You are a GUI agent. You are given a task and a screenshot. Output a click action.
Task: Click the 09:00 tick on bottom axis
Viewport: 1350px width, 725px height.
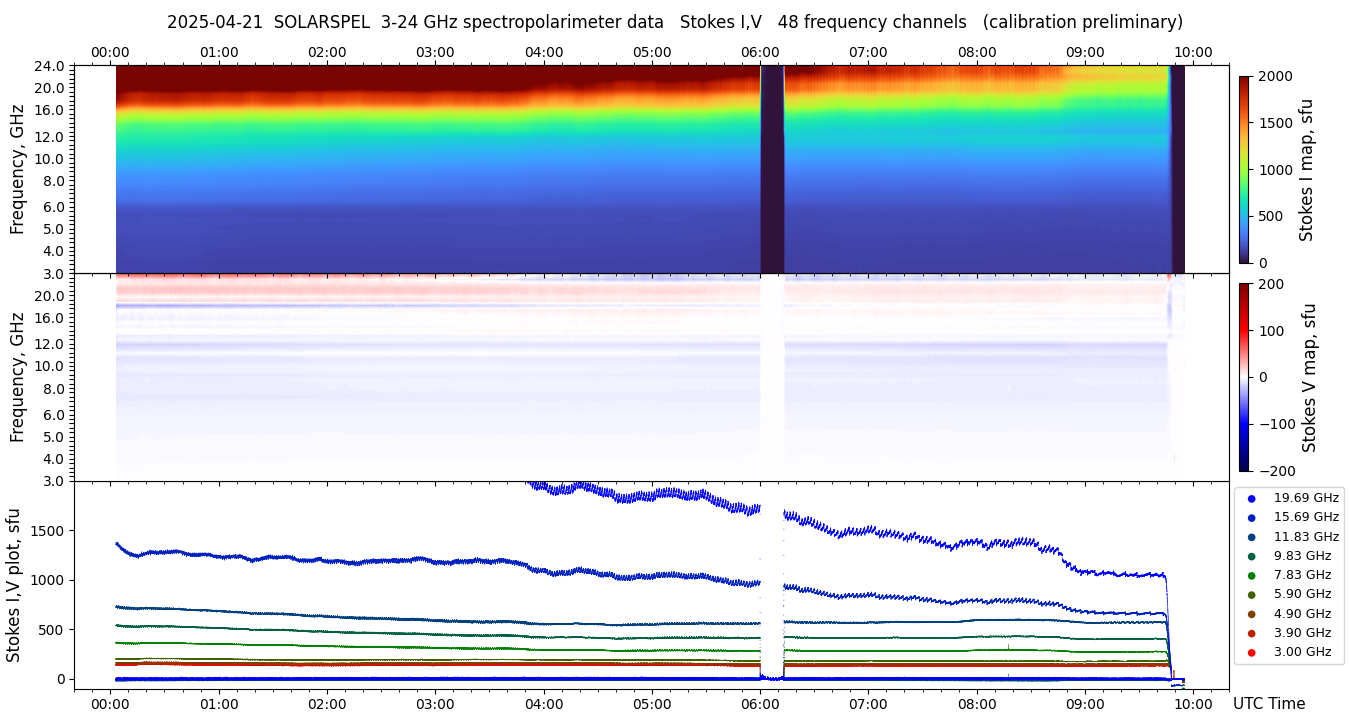coord(1085,703)
